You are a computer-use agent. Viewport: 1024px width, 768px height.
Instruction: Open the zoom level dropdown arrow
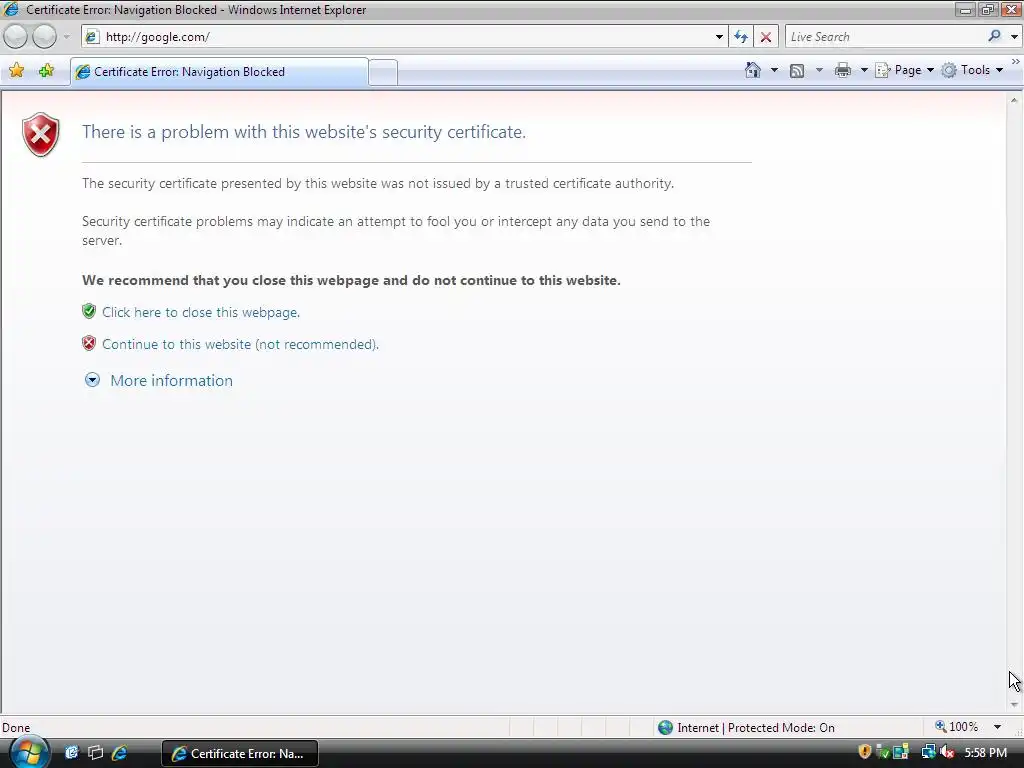(x=997, y=727)
